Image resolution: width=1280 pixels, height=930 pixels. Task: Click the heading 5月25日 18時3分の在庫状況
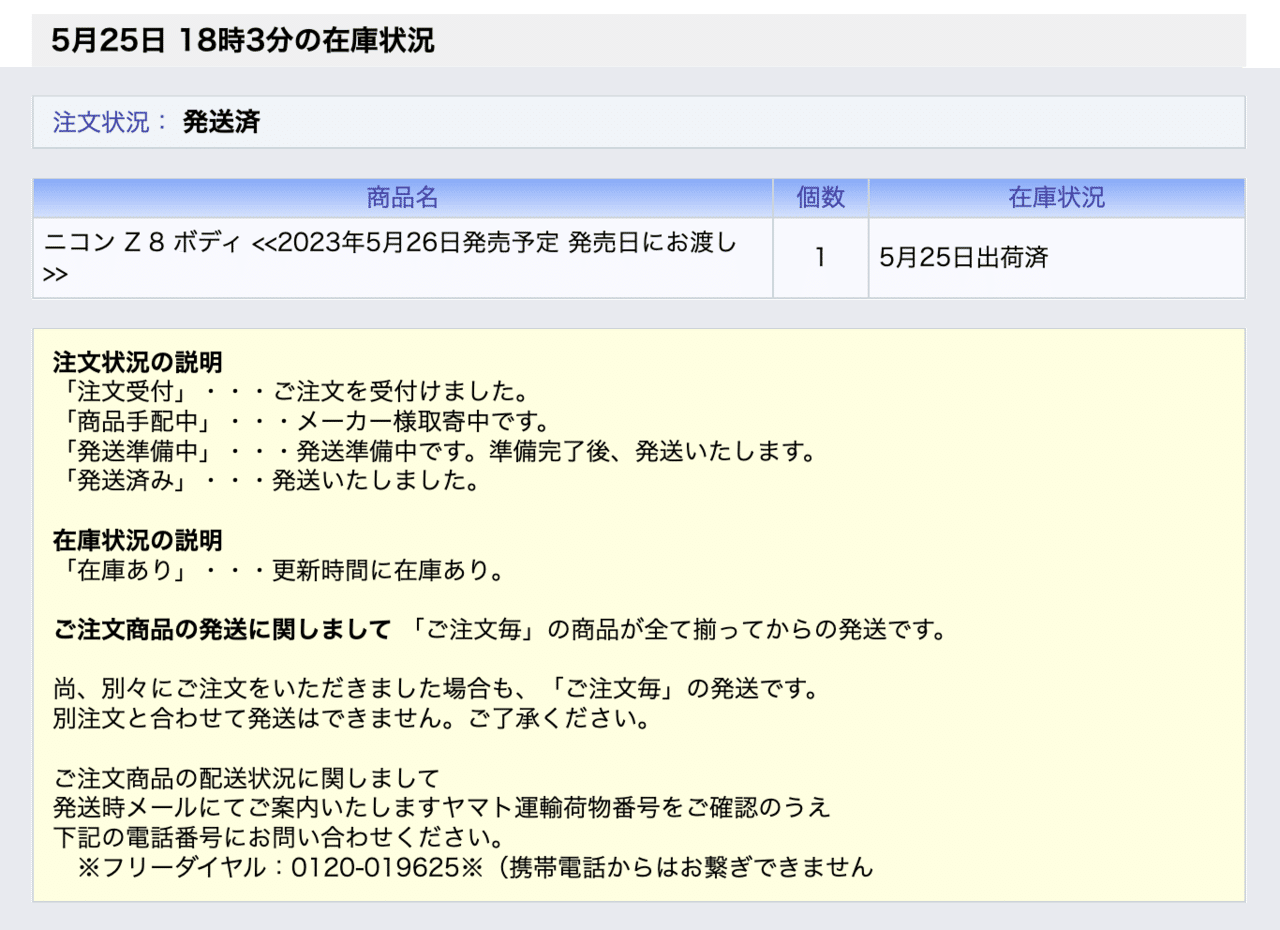click(243, 41)
